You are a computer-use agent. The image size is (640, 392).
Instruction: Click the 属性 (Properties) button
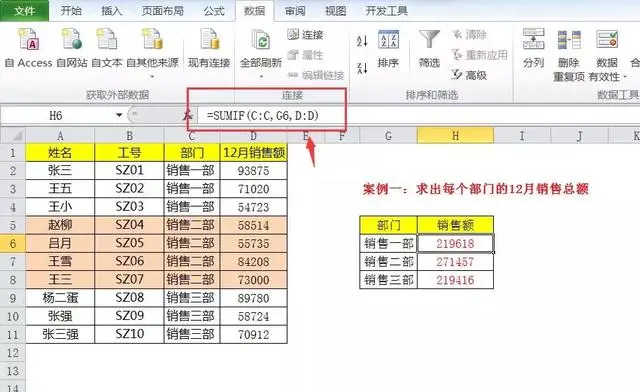pyautogui.click(x=306, y=55)
